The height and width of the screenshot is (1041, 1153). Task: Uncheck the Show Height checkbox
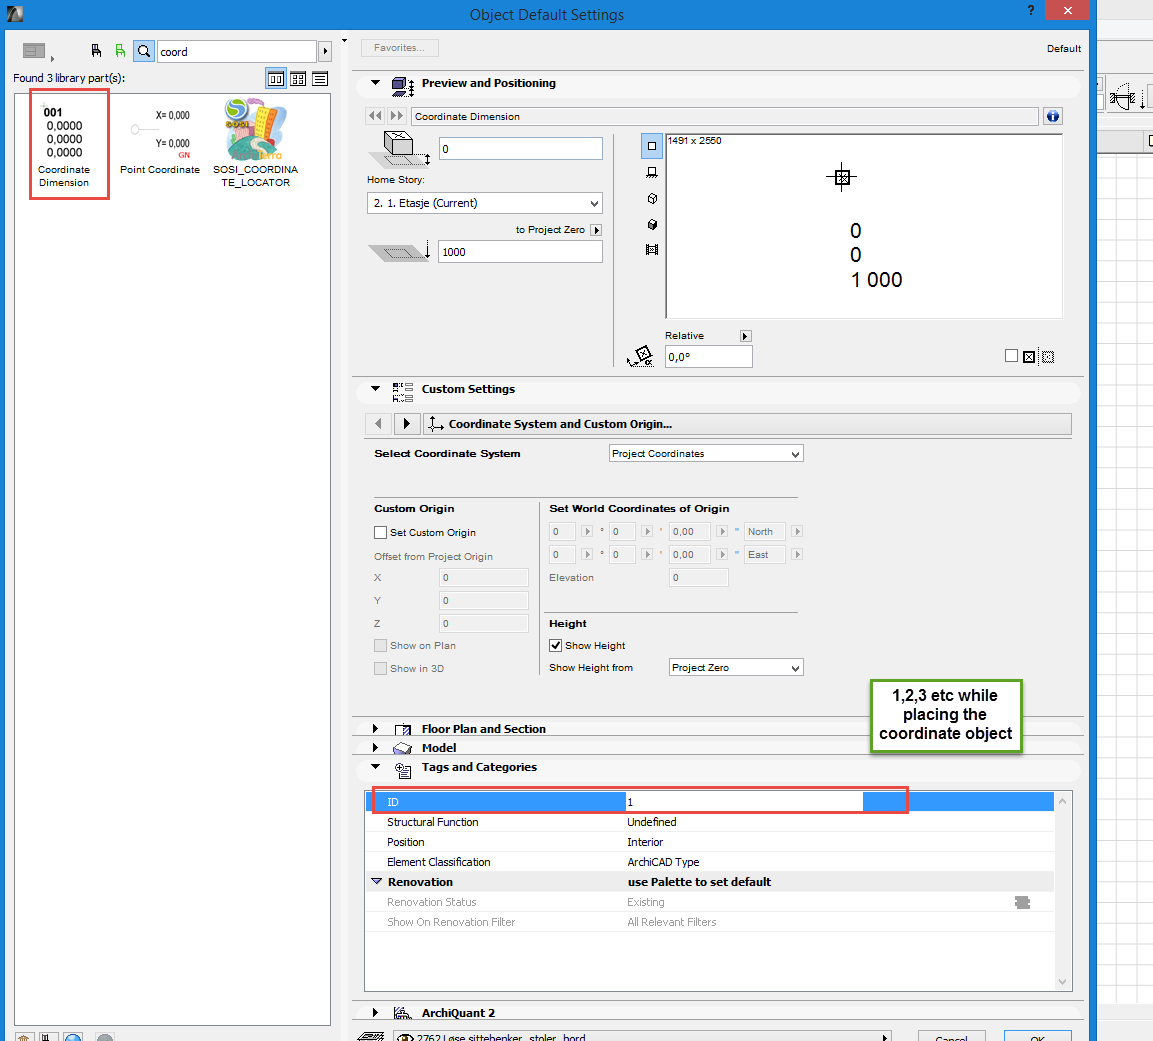pos(556,646)
